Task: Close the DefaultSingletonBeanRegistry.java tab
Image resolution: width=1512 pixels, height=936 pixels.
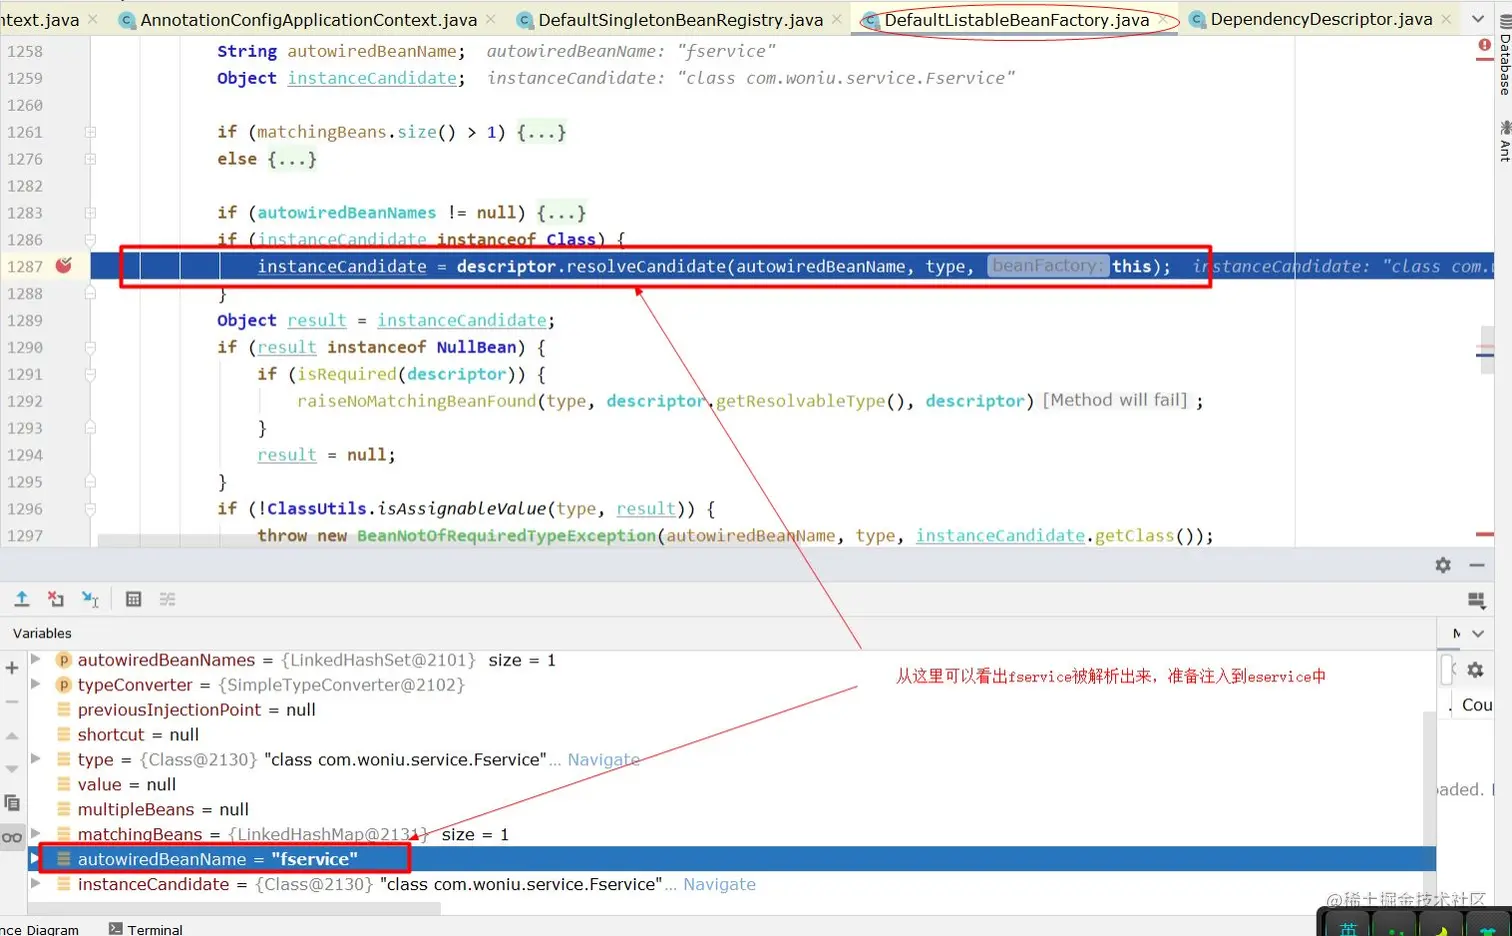Action: pos(837,19)
